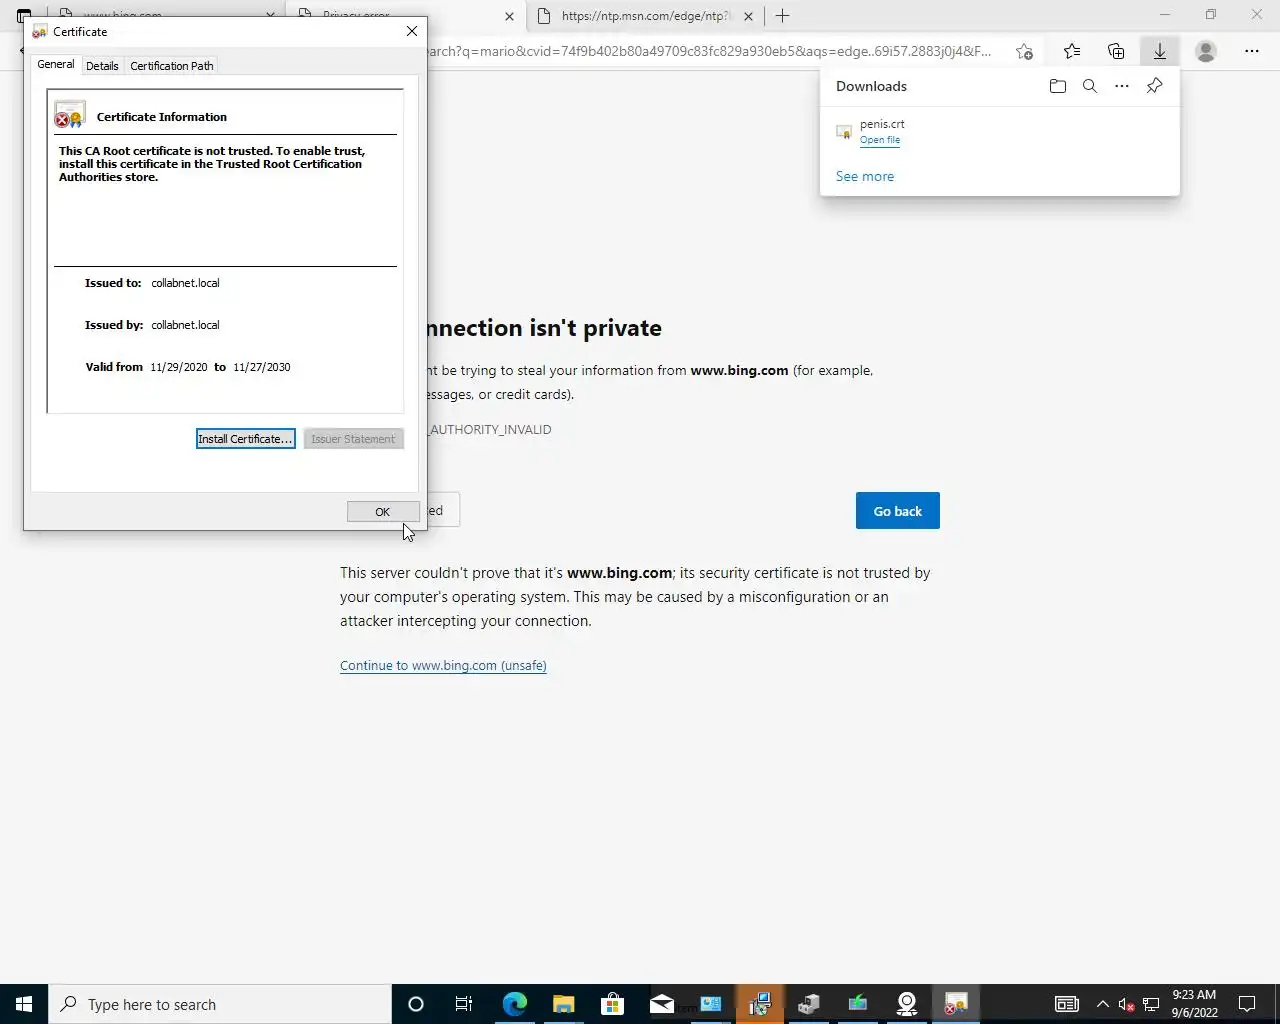
Task: Open the downloads folder icon
Action: pos(1058,86)
